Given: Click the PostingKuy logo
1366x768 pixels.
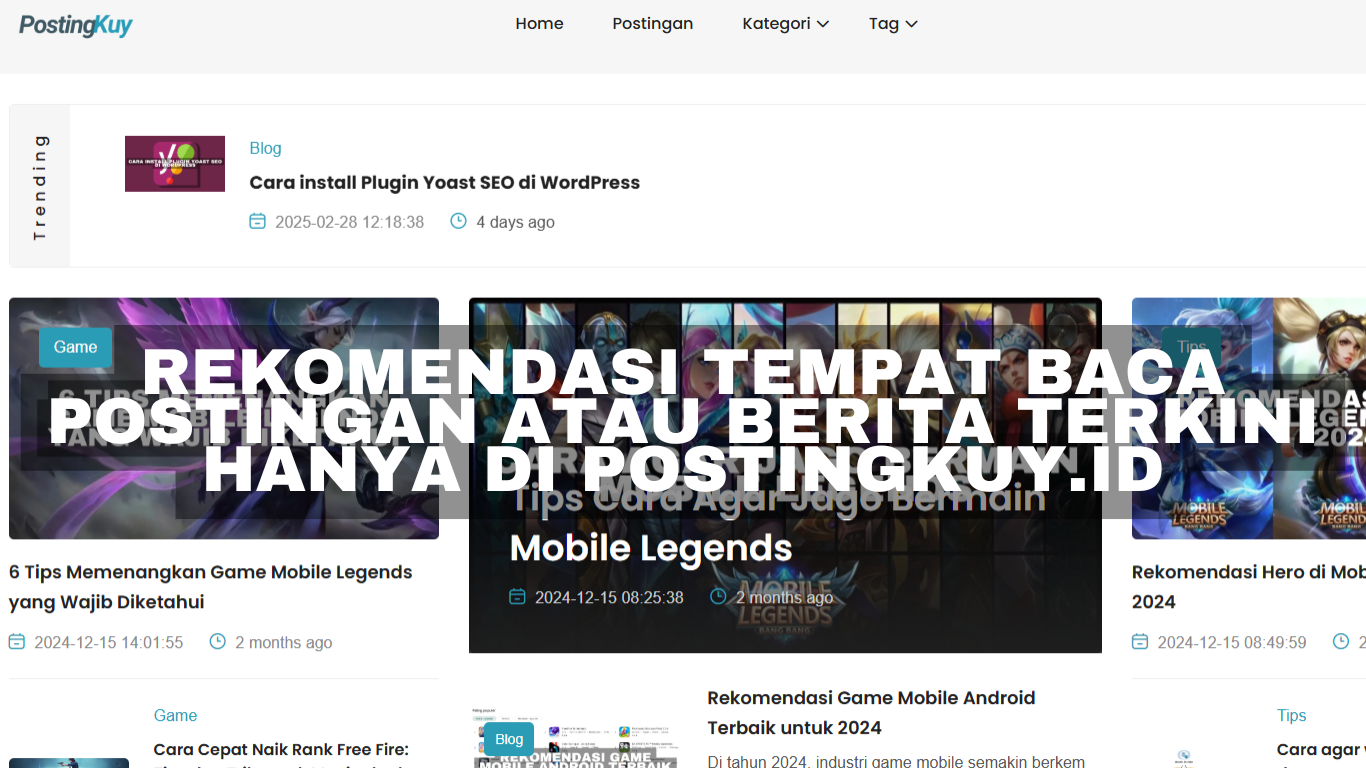Looking at the screenshot, I should tap(76, 25).
